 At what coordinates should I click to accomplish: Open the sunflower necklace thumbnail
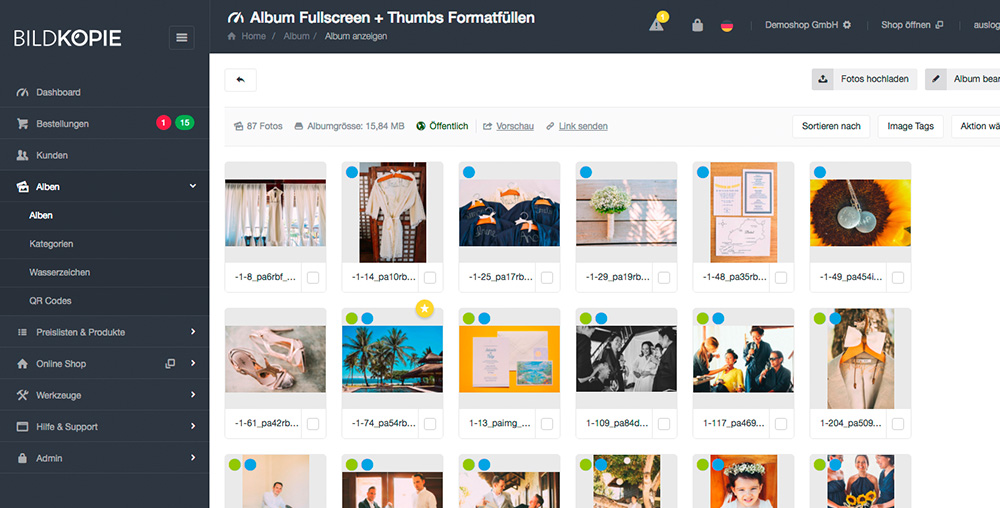point(860,213)
